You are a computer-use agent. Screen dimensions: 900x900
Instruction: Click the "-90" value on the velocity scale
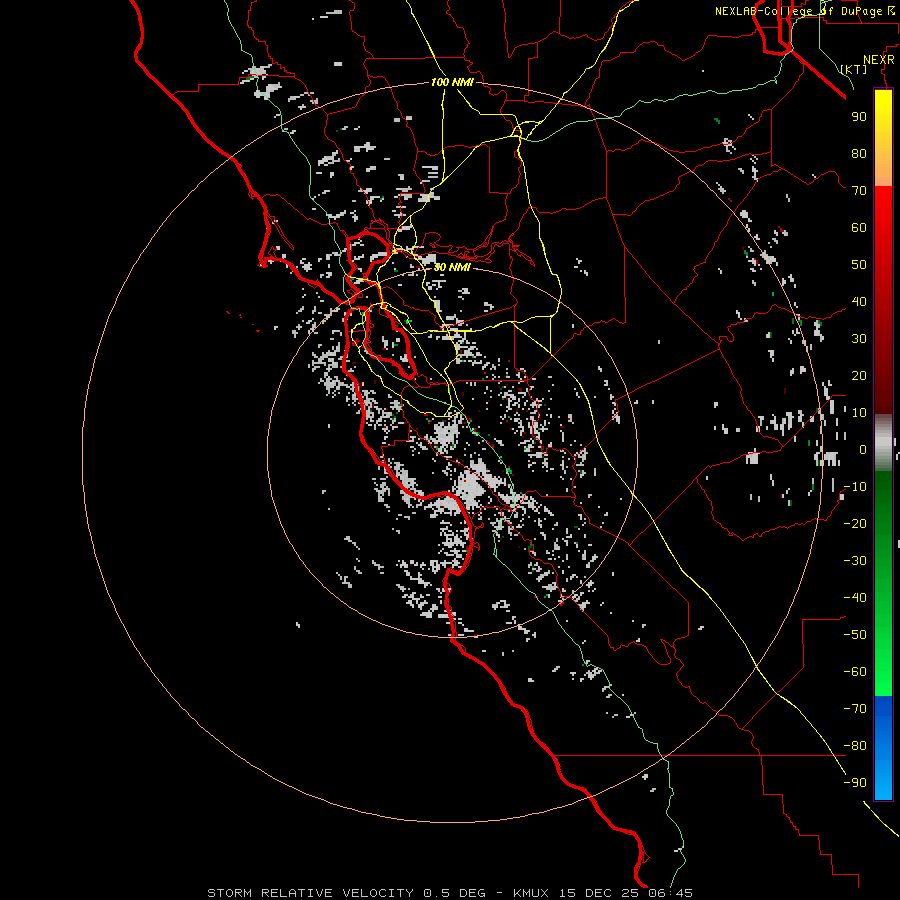855,783
